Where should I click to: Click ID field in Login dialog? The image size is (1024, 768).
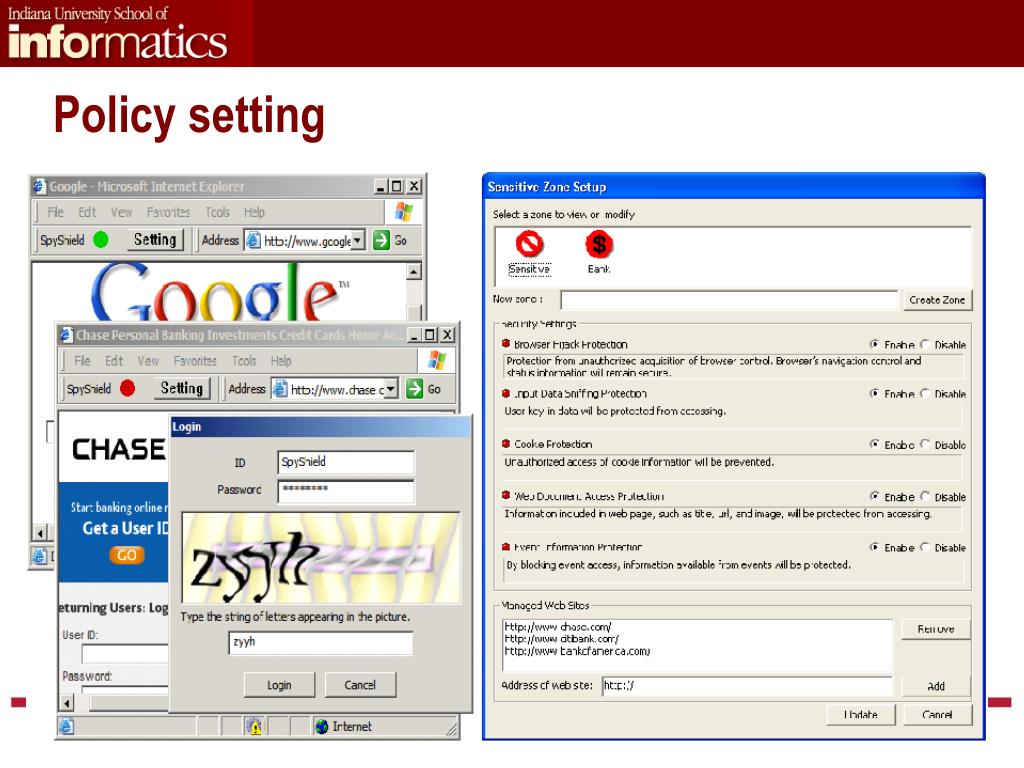click(345, 462)
